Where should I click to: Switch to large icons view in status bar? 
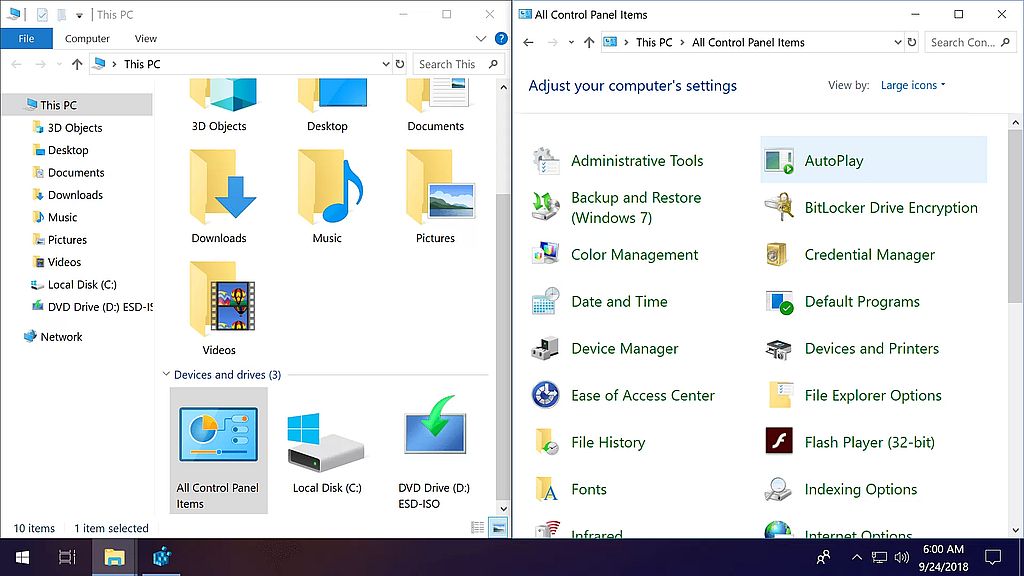click(x=498, y=528)
